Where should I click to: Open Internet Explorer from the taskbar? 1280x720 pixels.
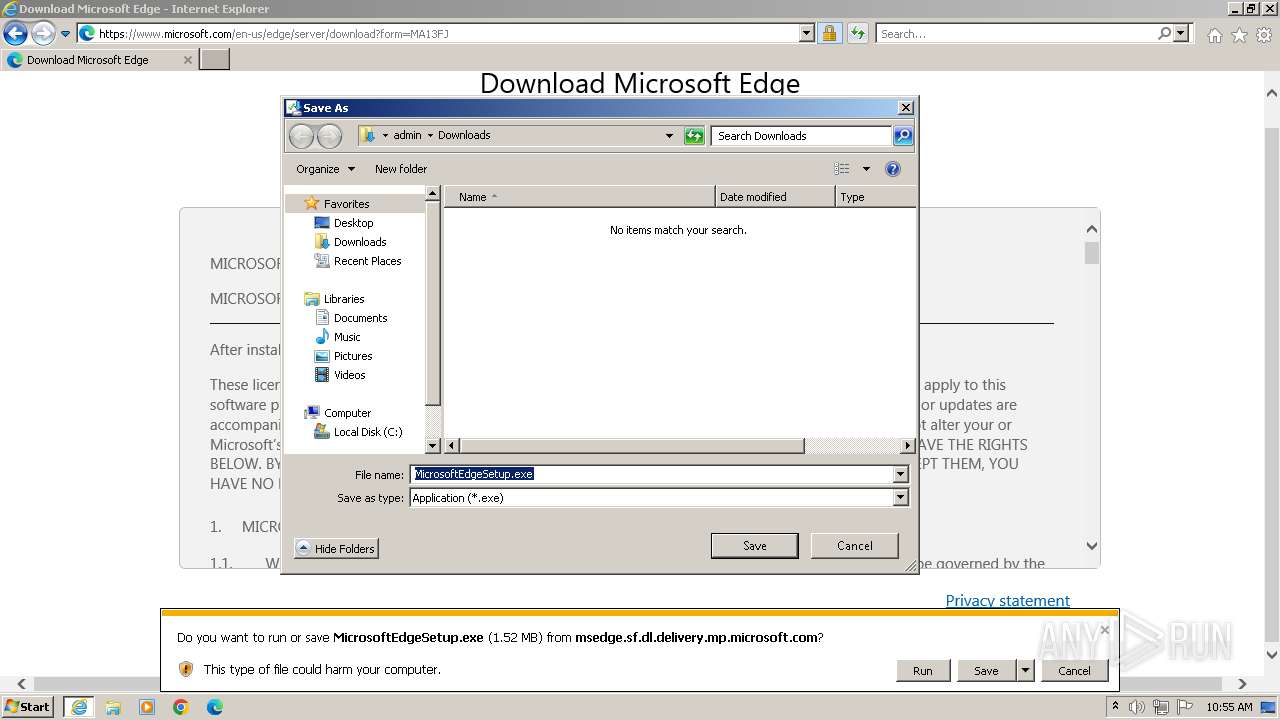click(x=78, y=707)
